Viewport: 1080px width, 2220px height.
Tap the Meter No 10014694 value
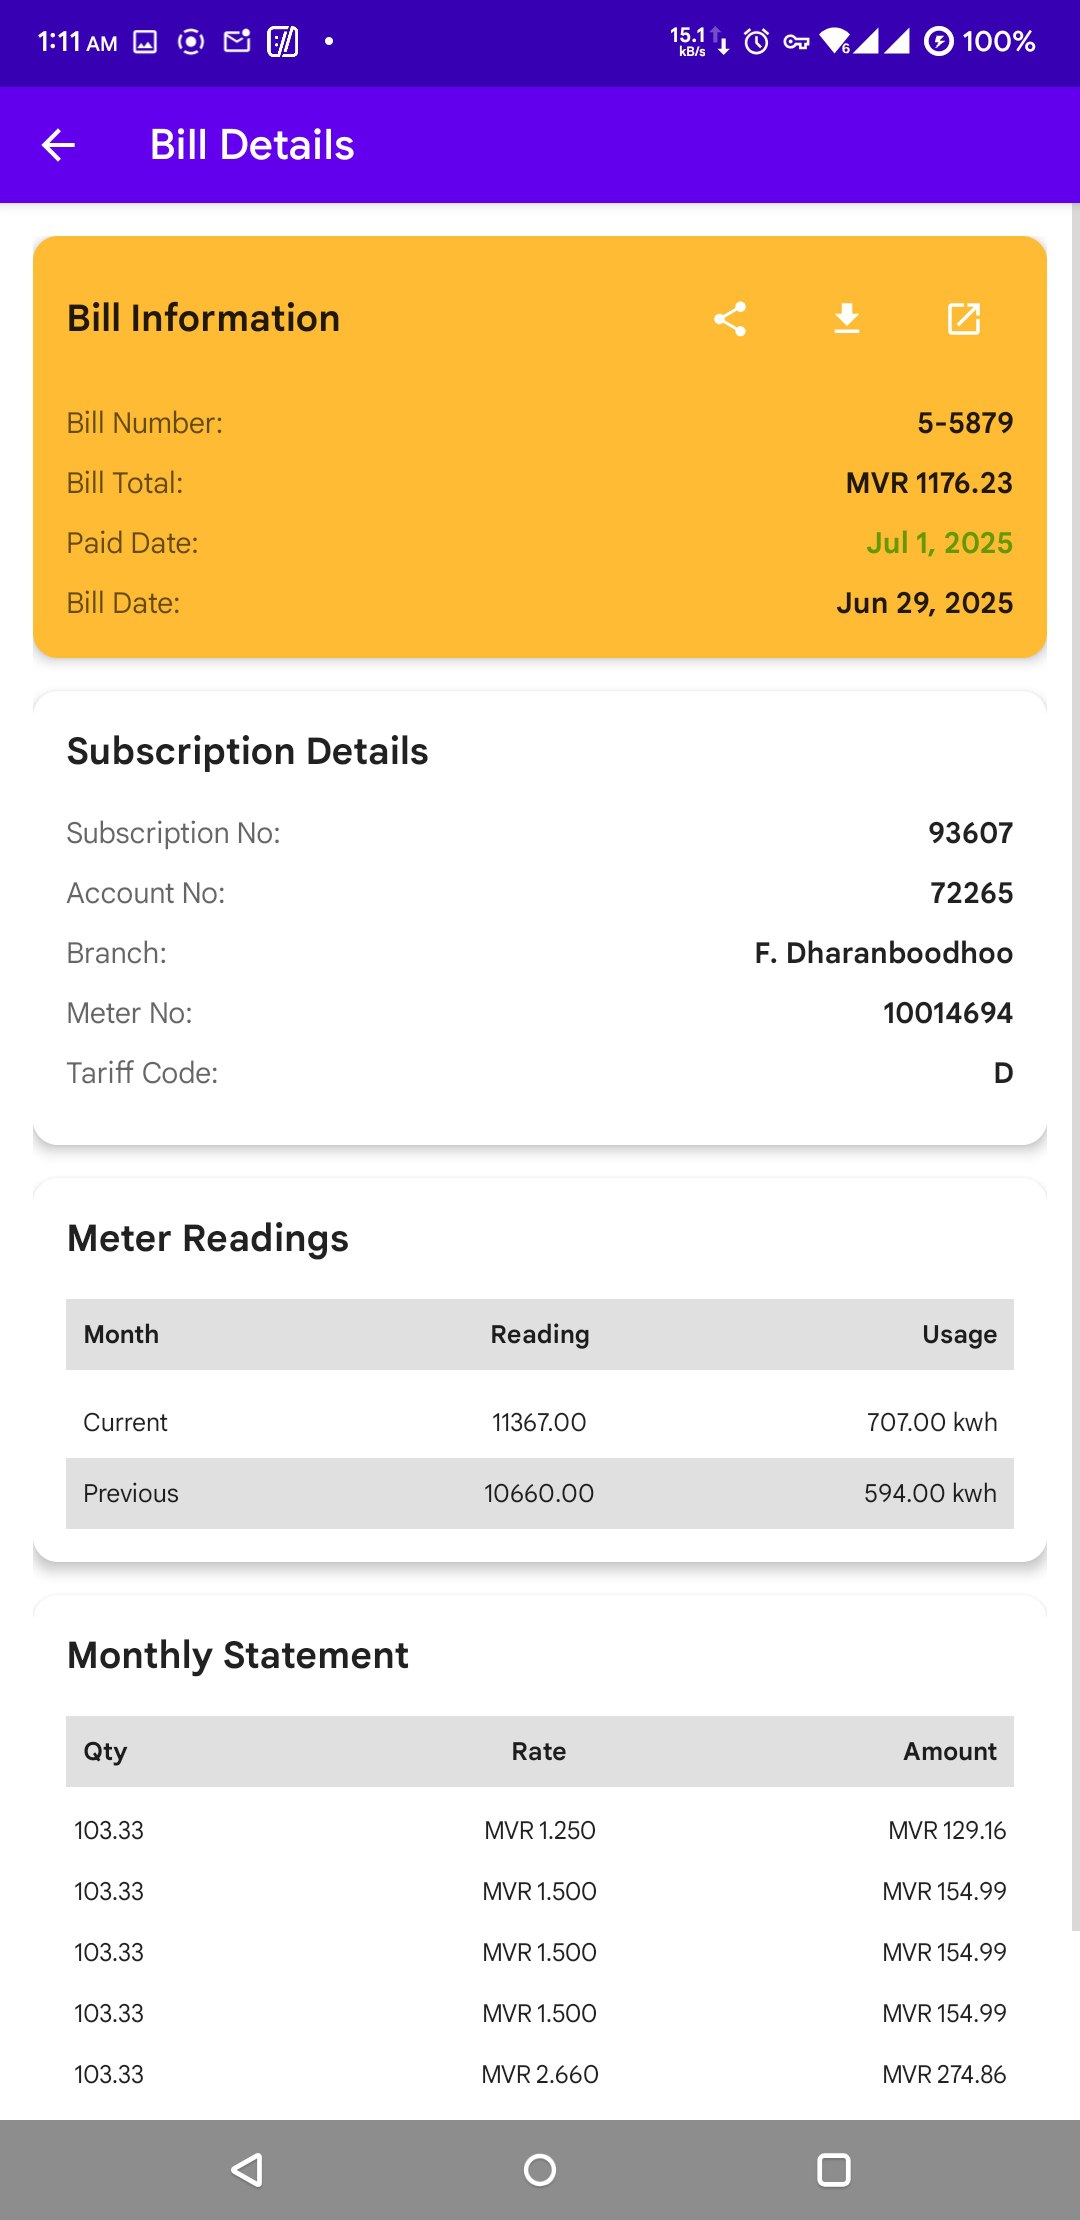point(947,1013)
